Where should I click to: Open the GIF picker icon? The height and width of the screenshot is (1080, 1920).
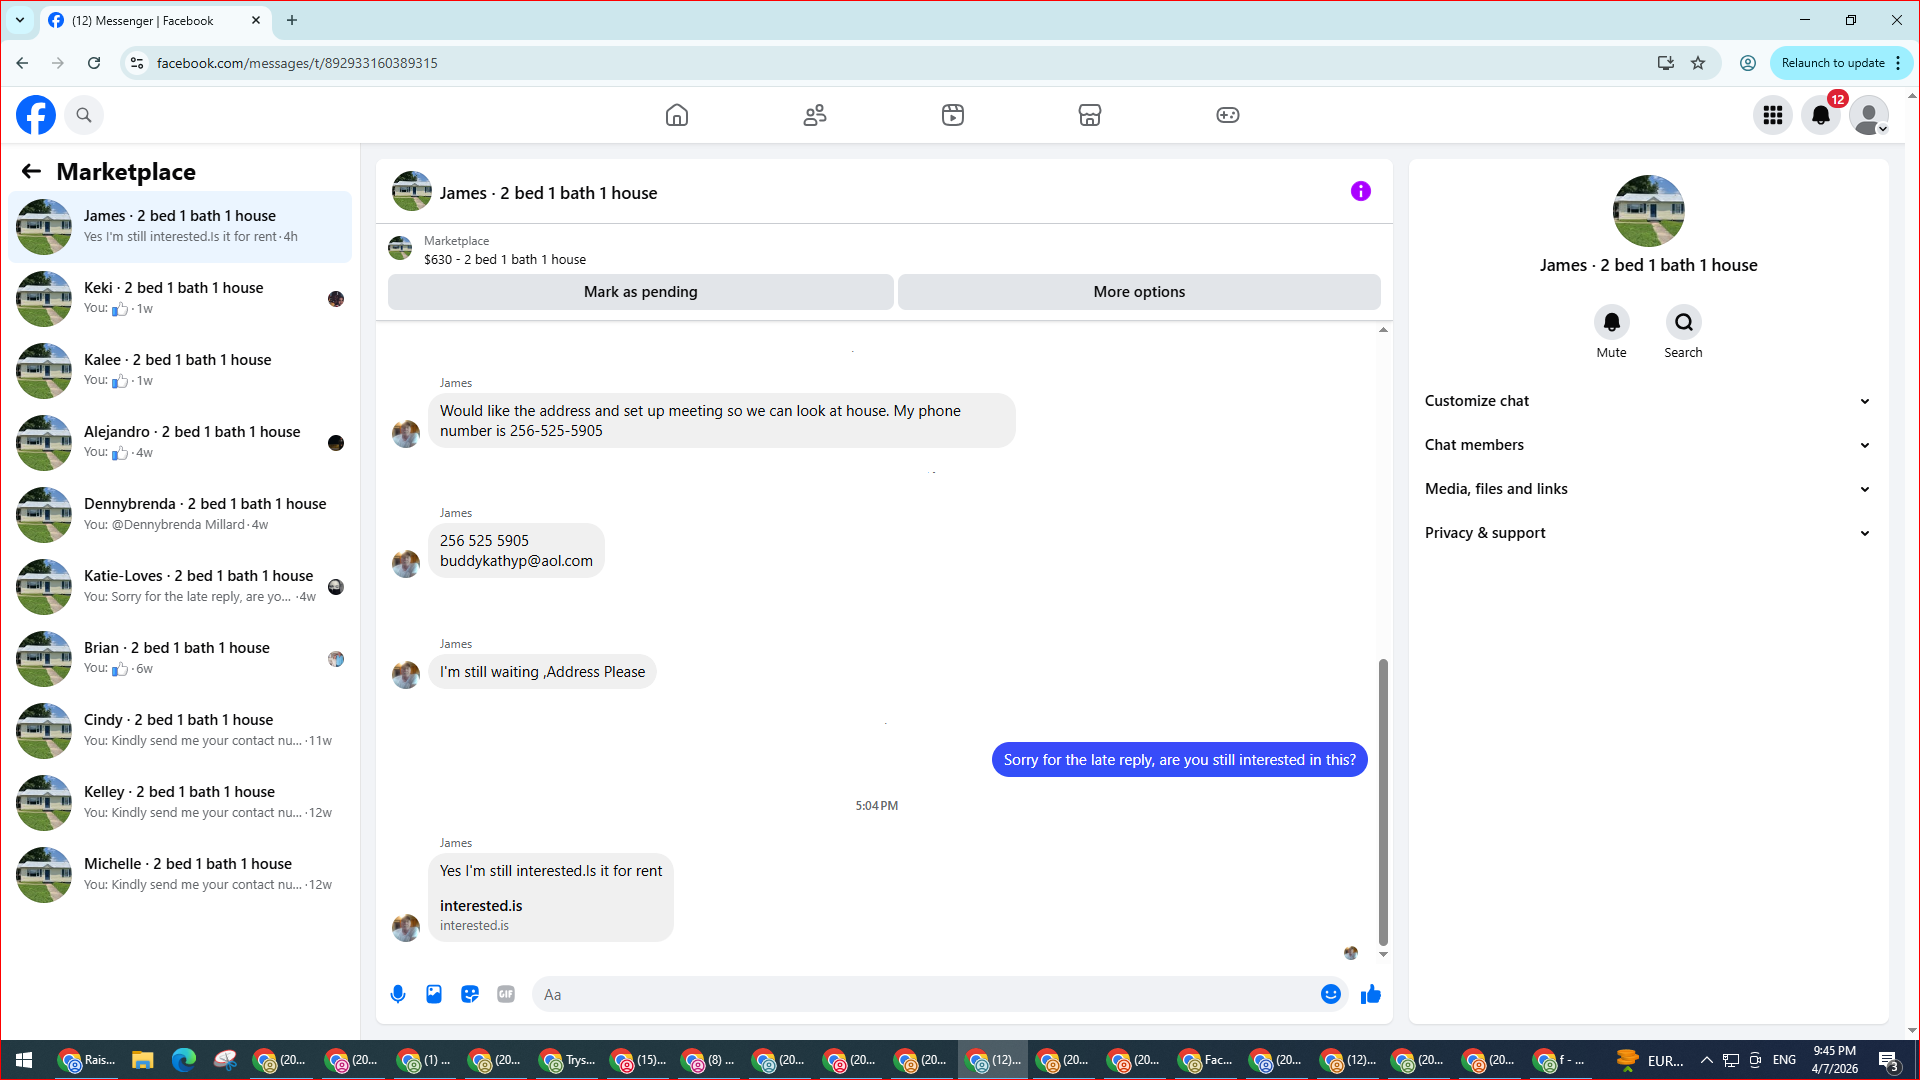point(506,994)
